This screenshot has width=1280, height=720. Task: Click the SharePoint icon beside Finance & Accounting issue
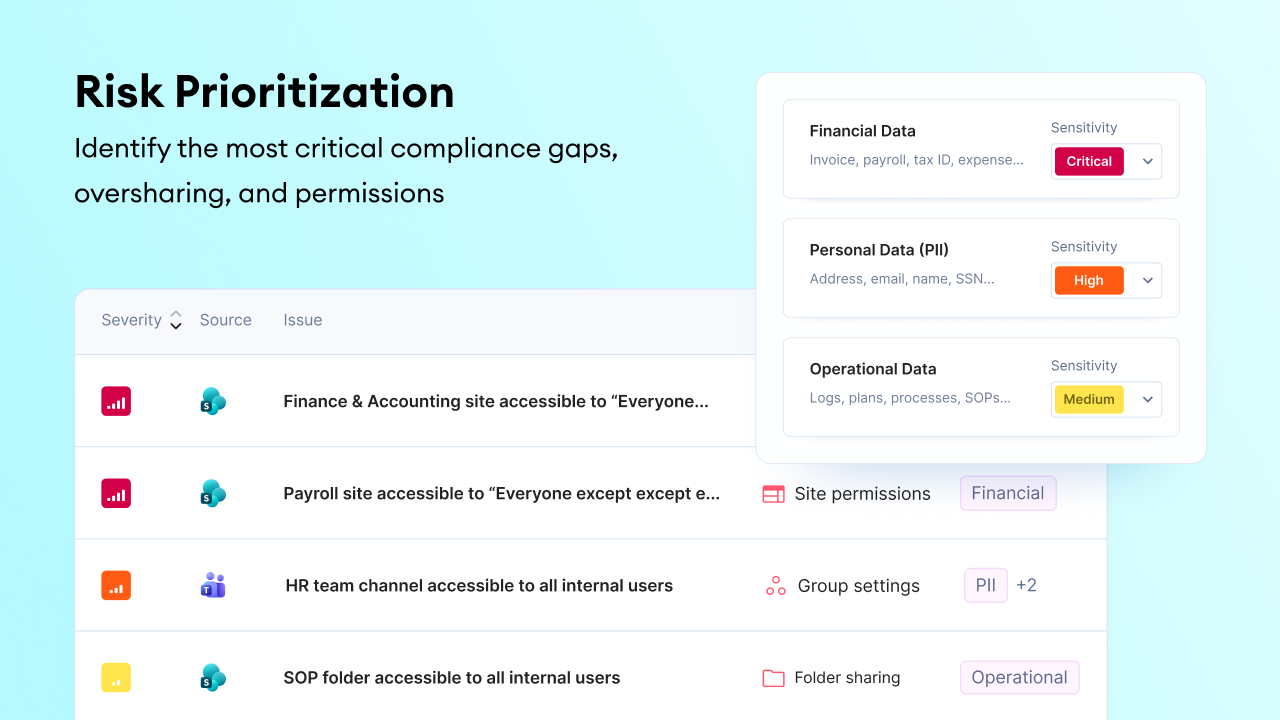tap(213, 401)
